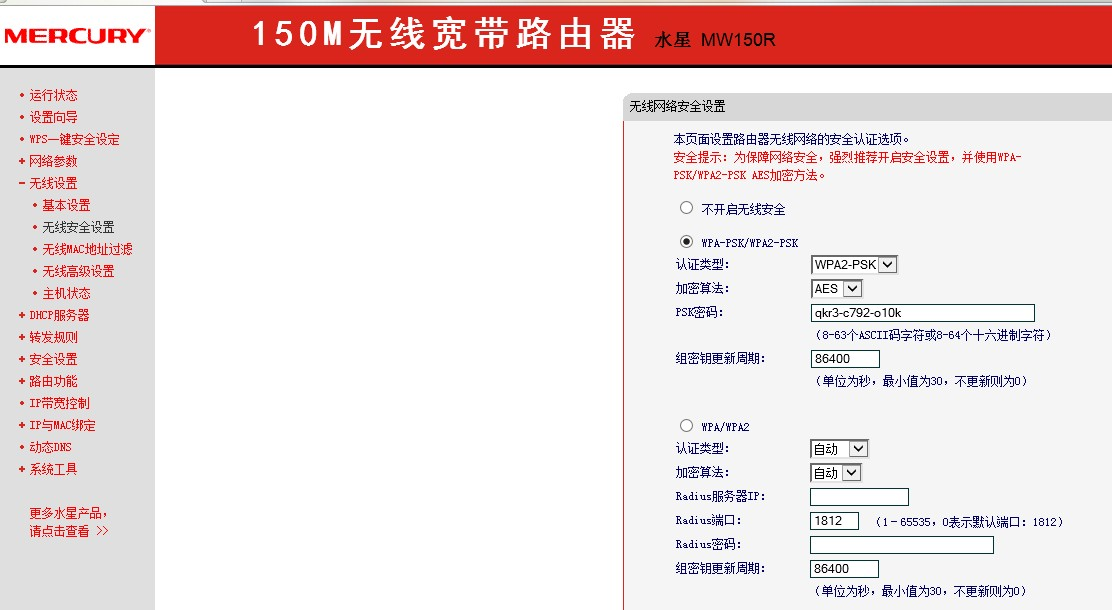Image resolution: width=1112 pixels, height=610 pixels.
Task: Open 无线安全设置 submenu item
Action: (x=78, y=227)
